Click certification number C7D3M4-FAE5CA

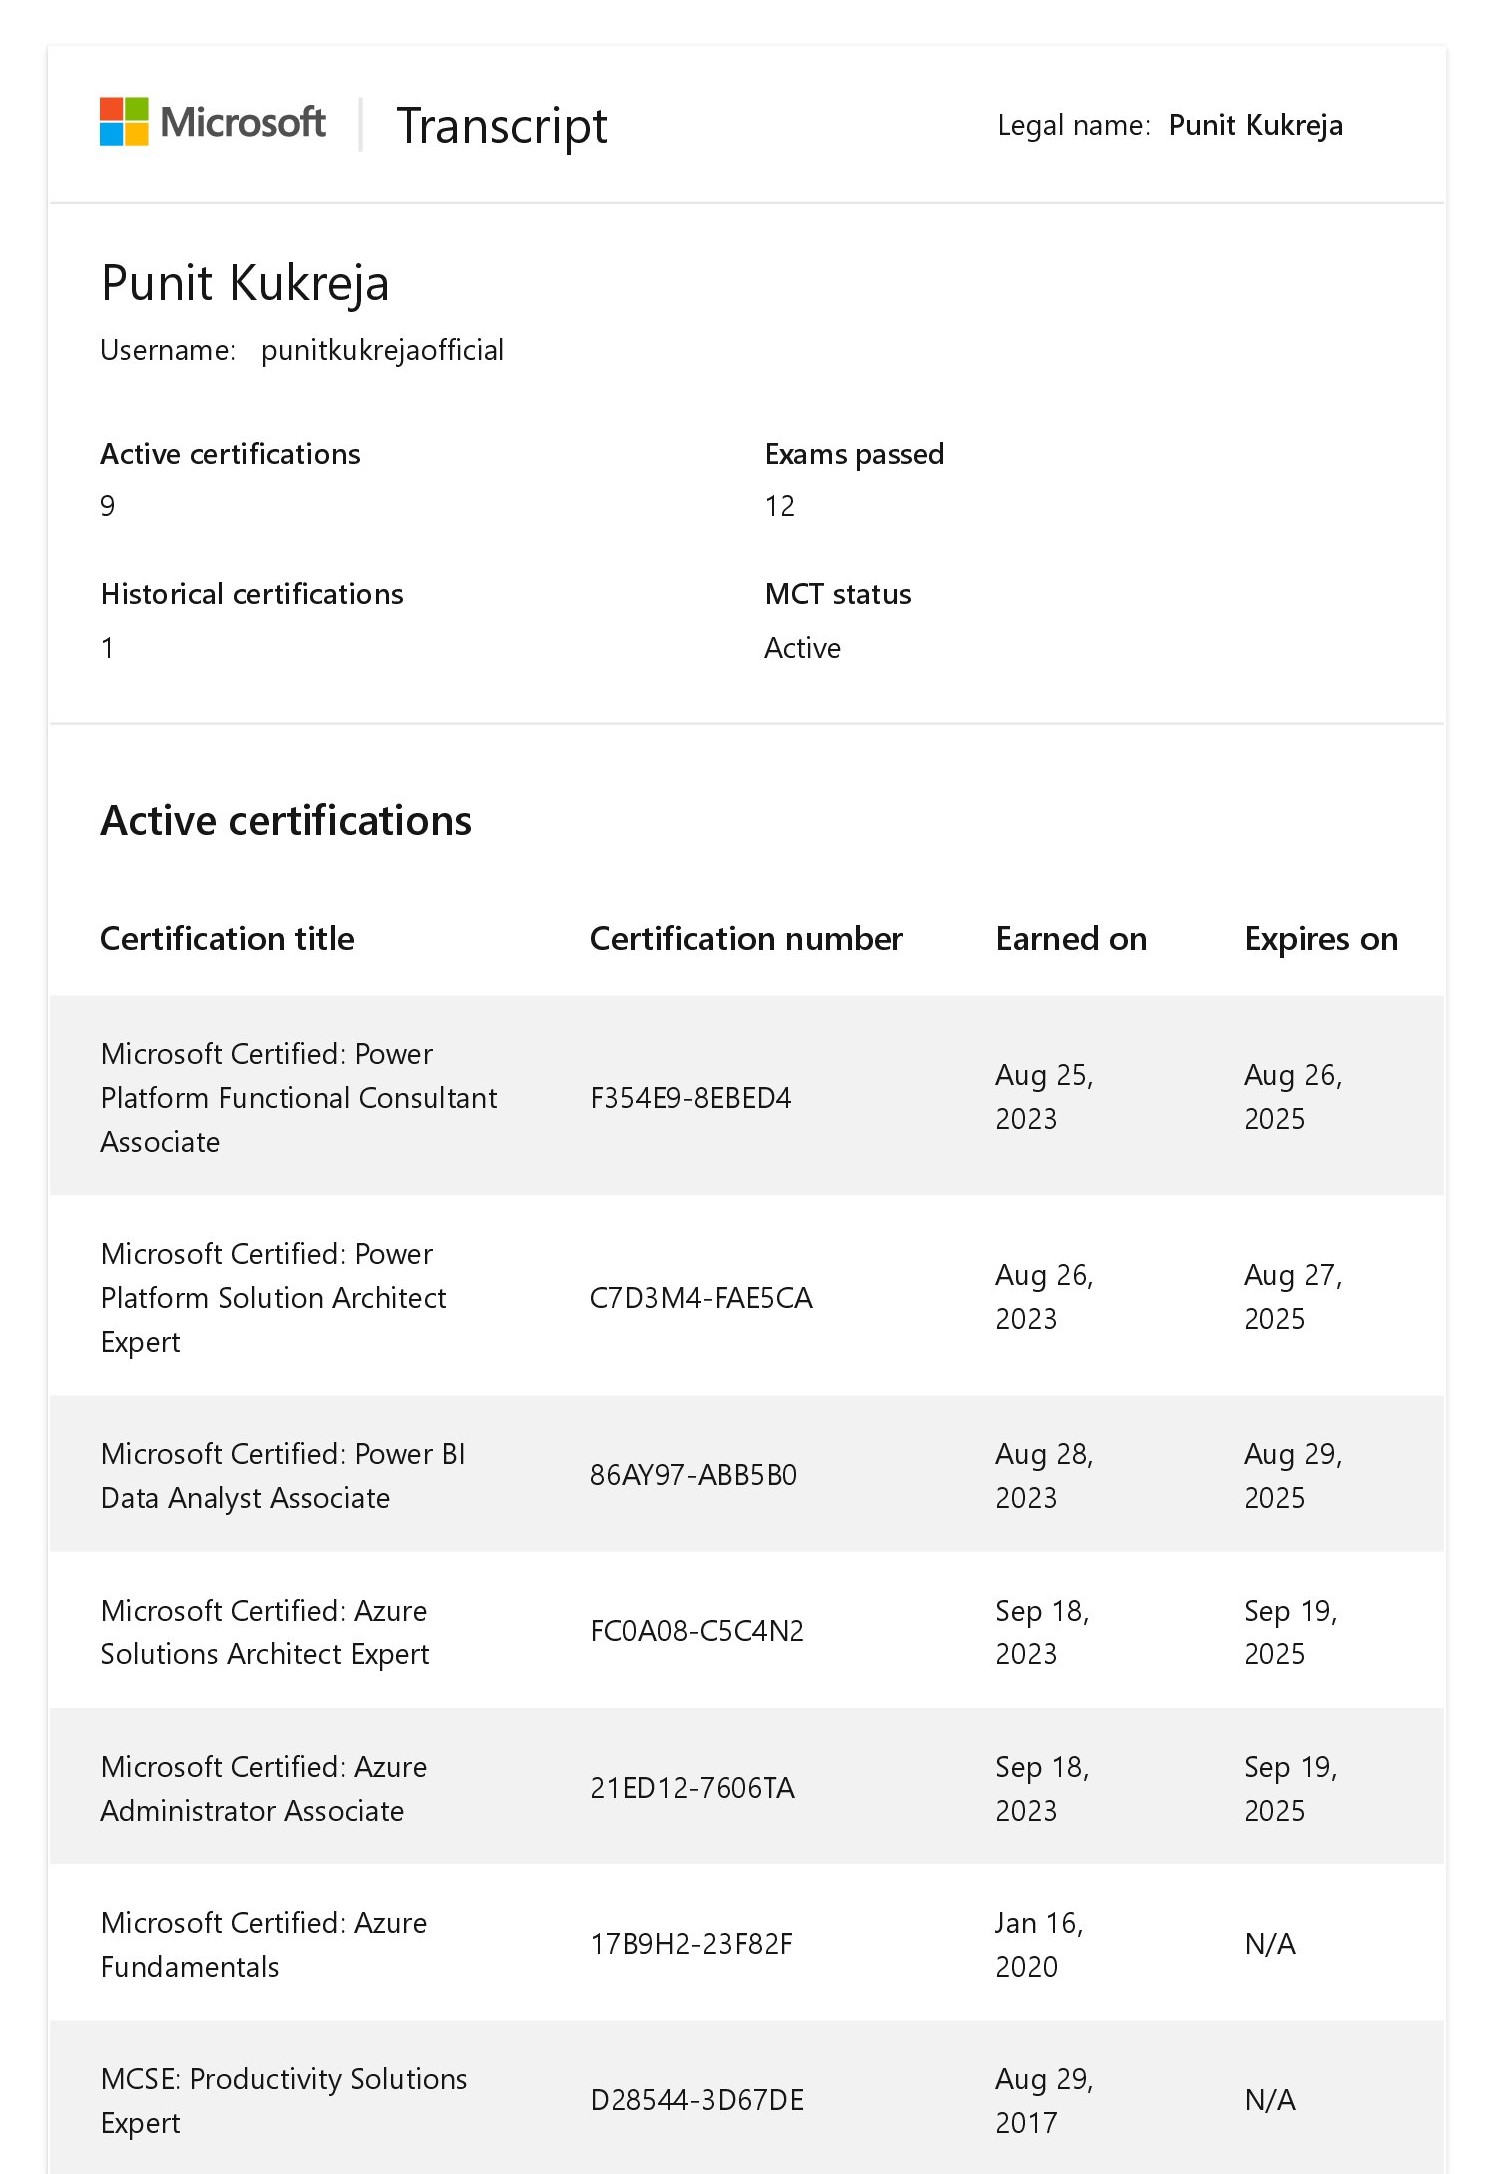[x=701, y=1297]
